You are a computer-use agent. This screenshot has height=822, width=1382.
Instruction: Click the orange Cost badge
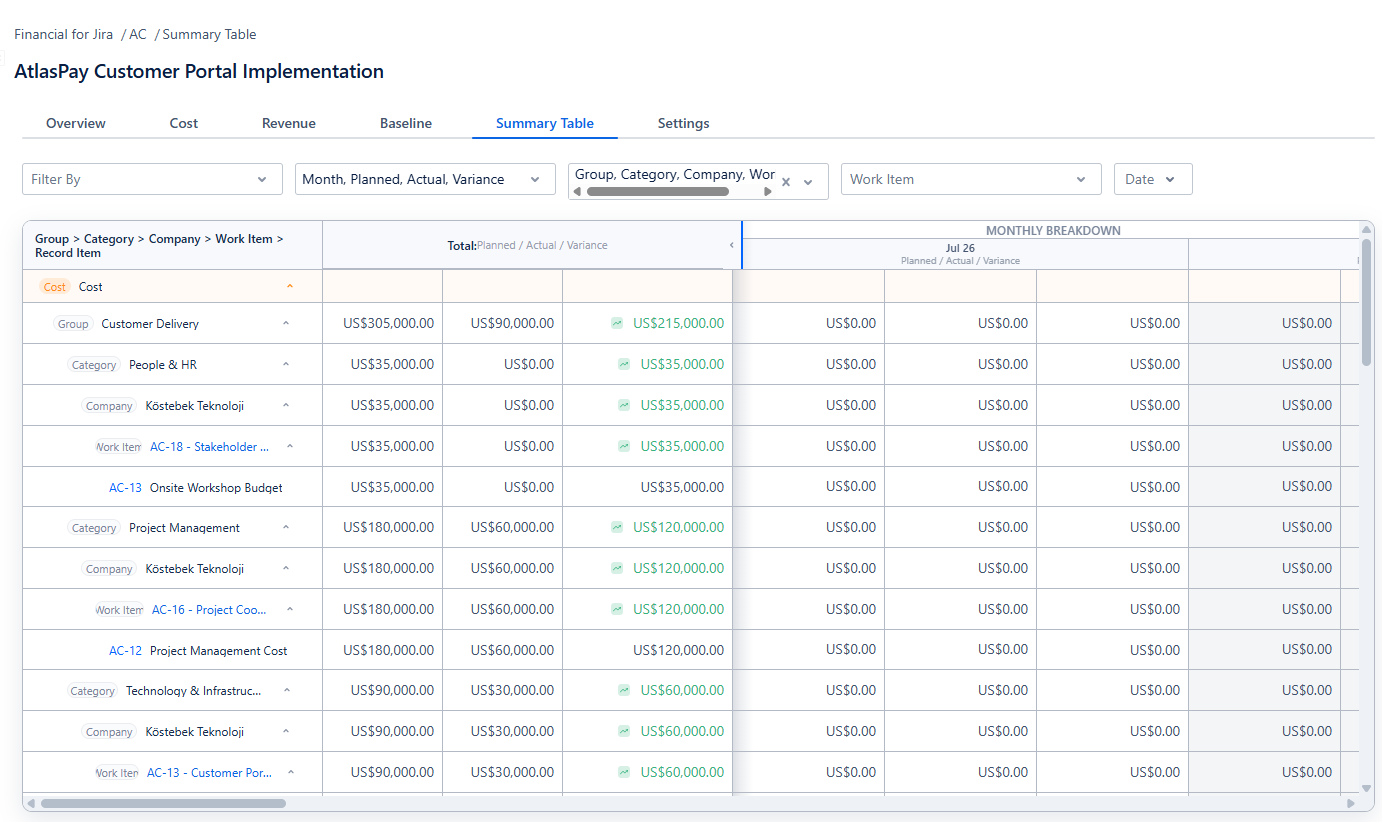tap(55, 287)
